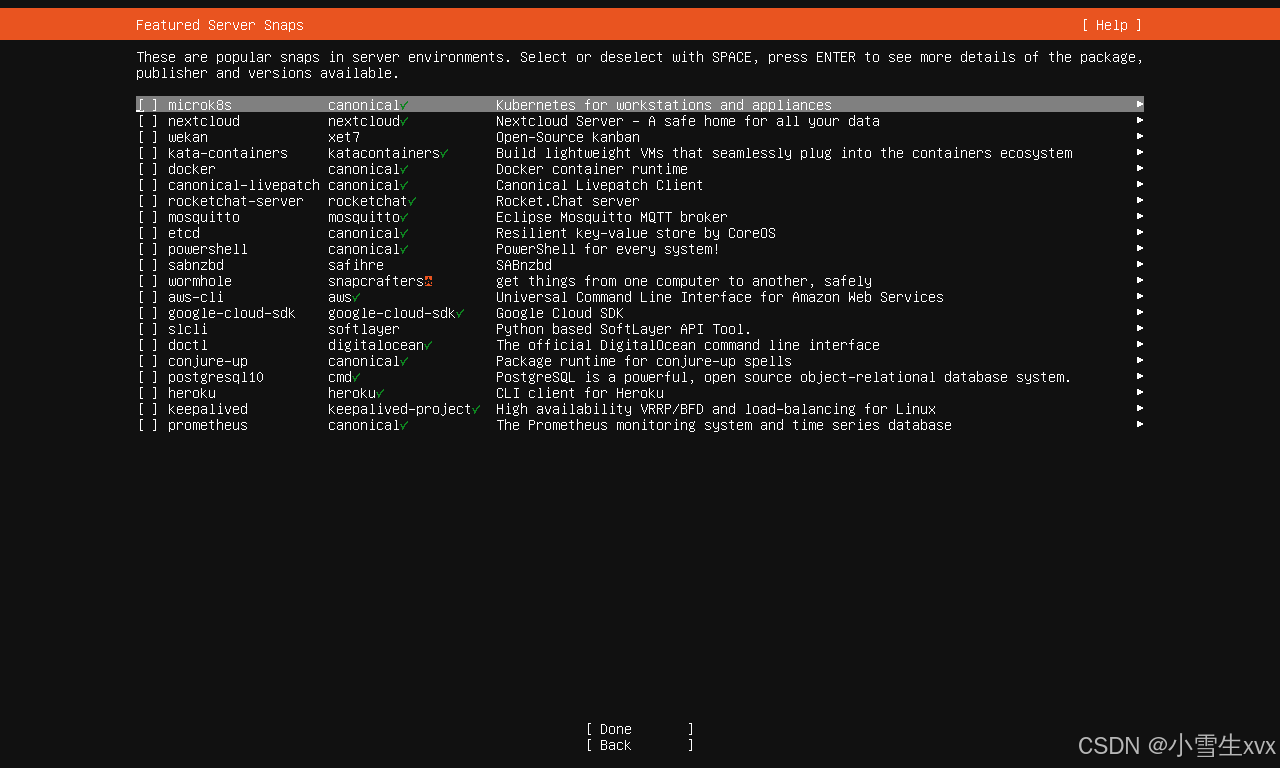Click the softlayer publisher name

364,329
